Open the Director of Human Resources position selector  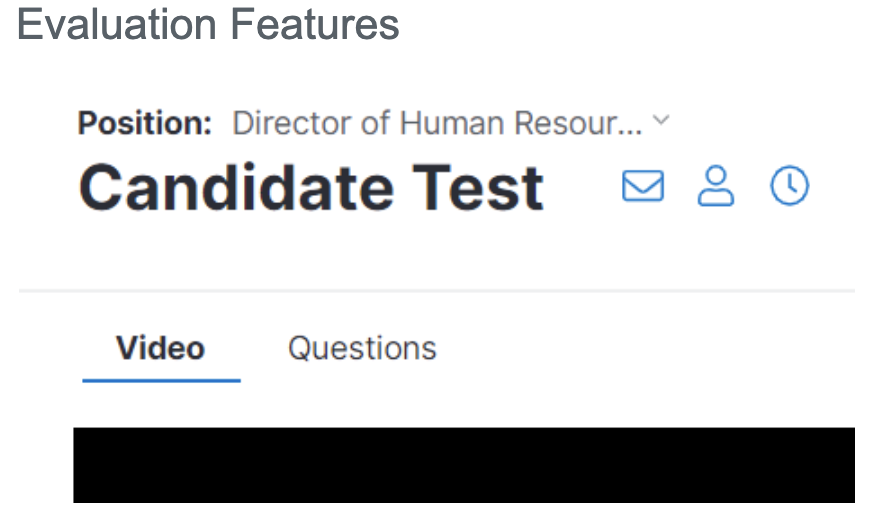pos(437,123)
